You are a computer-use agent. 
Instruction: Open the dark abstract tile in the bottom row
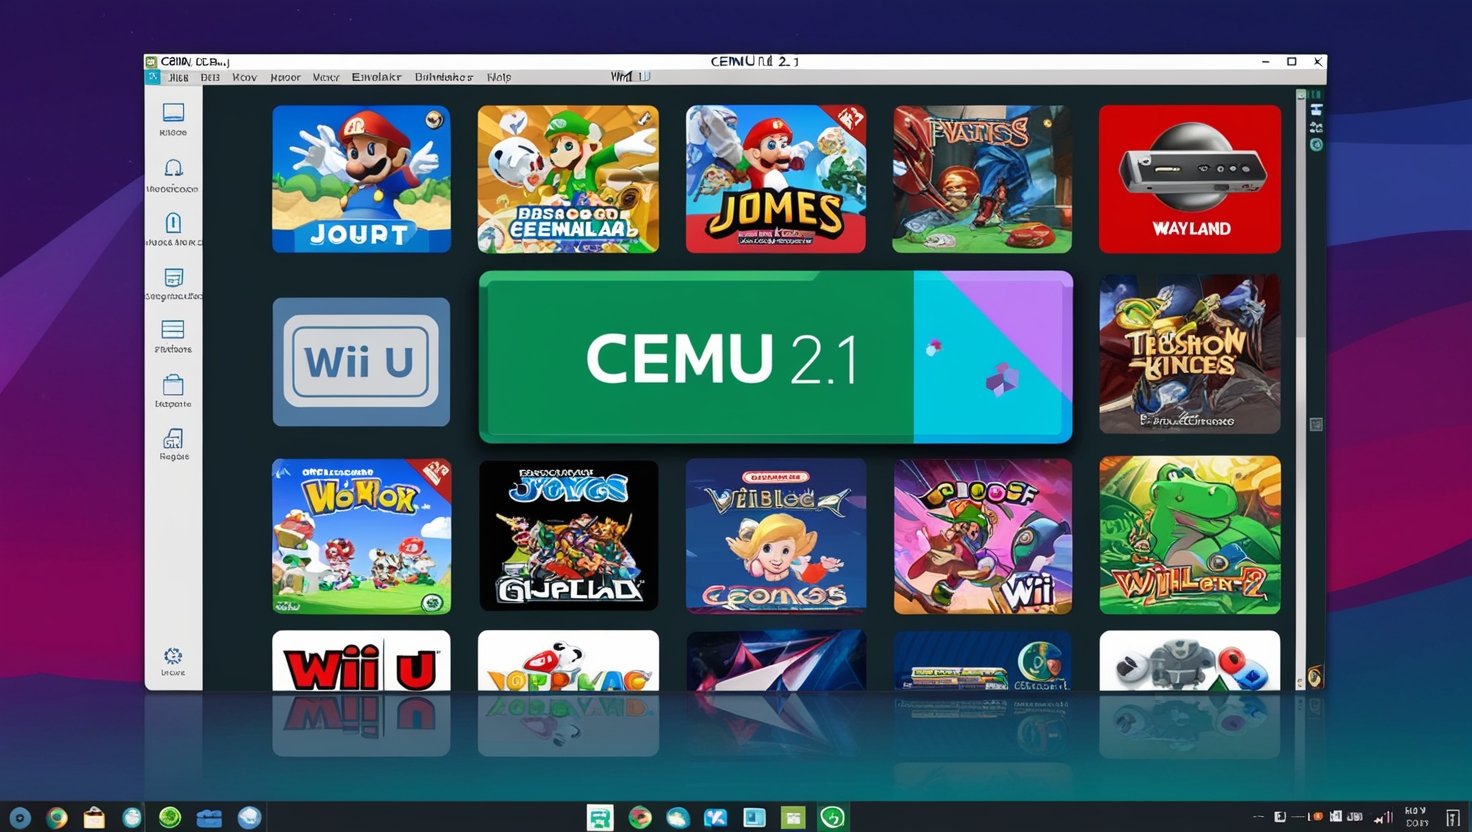tap(776, 661)
